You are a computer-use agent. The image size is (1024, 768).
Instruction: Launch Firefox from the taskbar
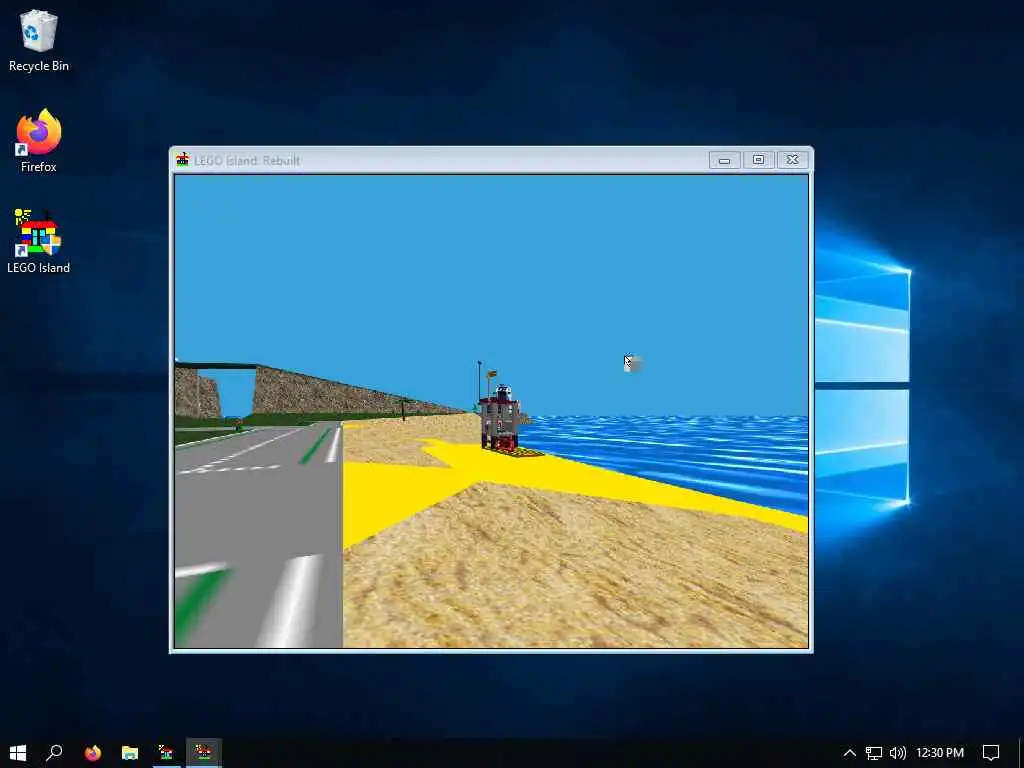coord(93,752)
